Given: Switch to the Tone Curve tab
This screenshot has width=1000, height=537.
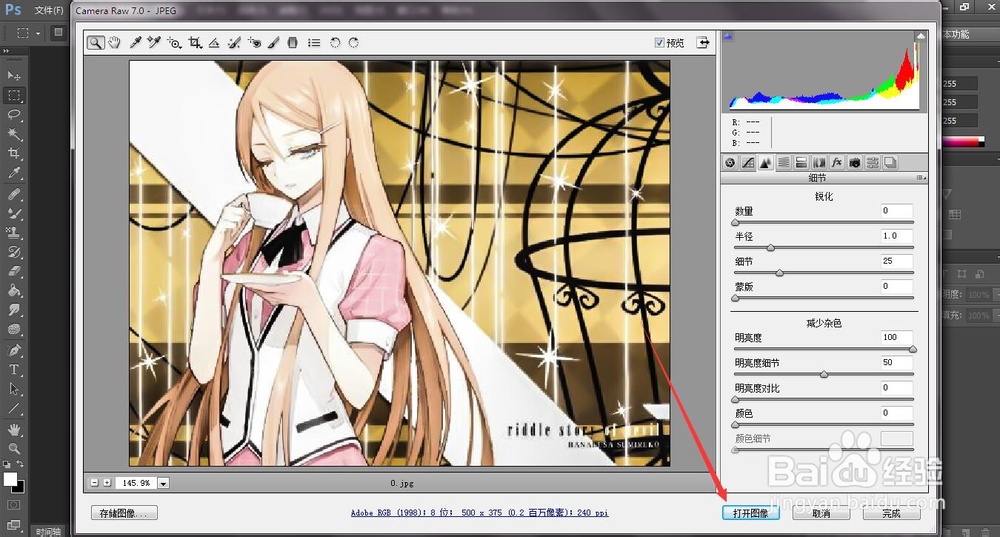Looking at the screenshot, I should (748, 163).
